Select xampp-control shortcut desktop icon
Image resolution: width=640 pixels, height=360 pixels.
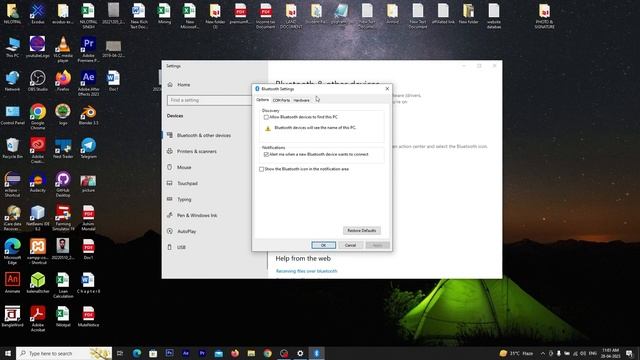[38, 251]
